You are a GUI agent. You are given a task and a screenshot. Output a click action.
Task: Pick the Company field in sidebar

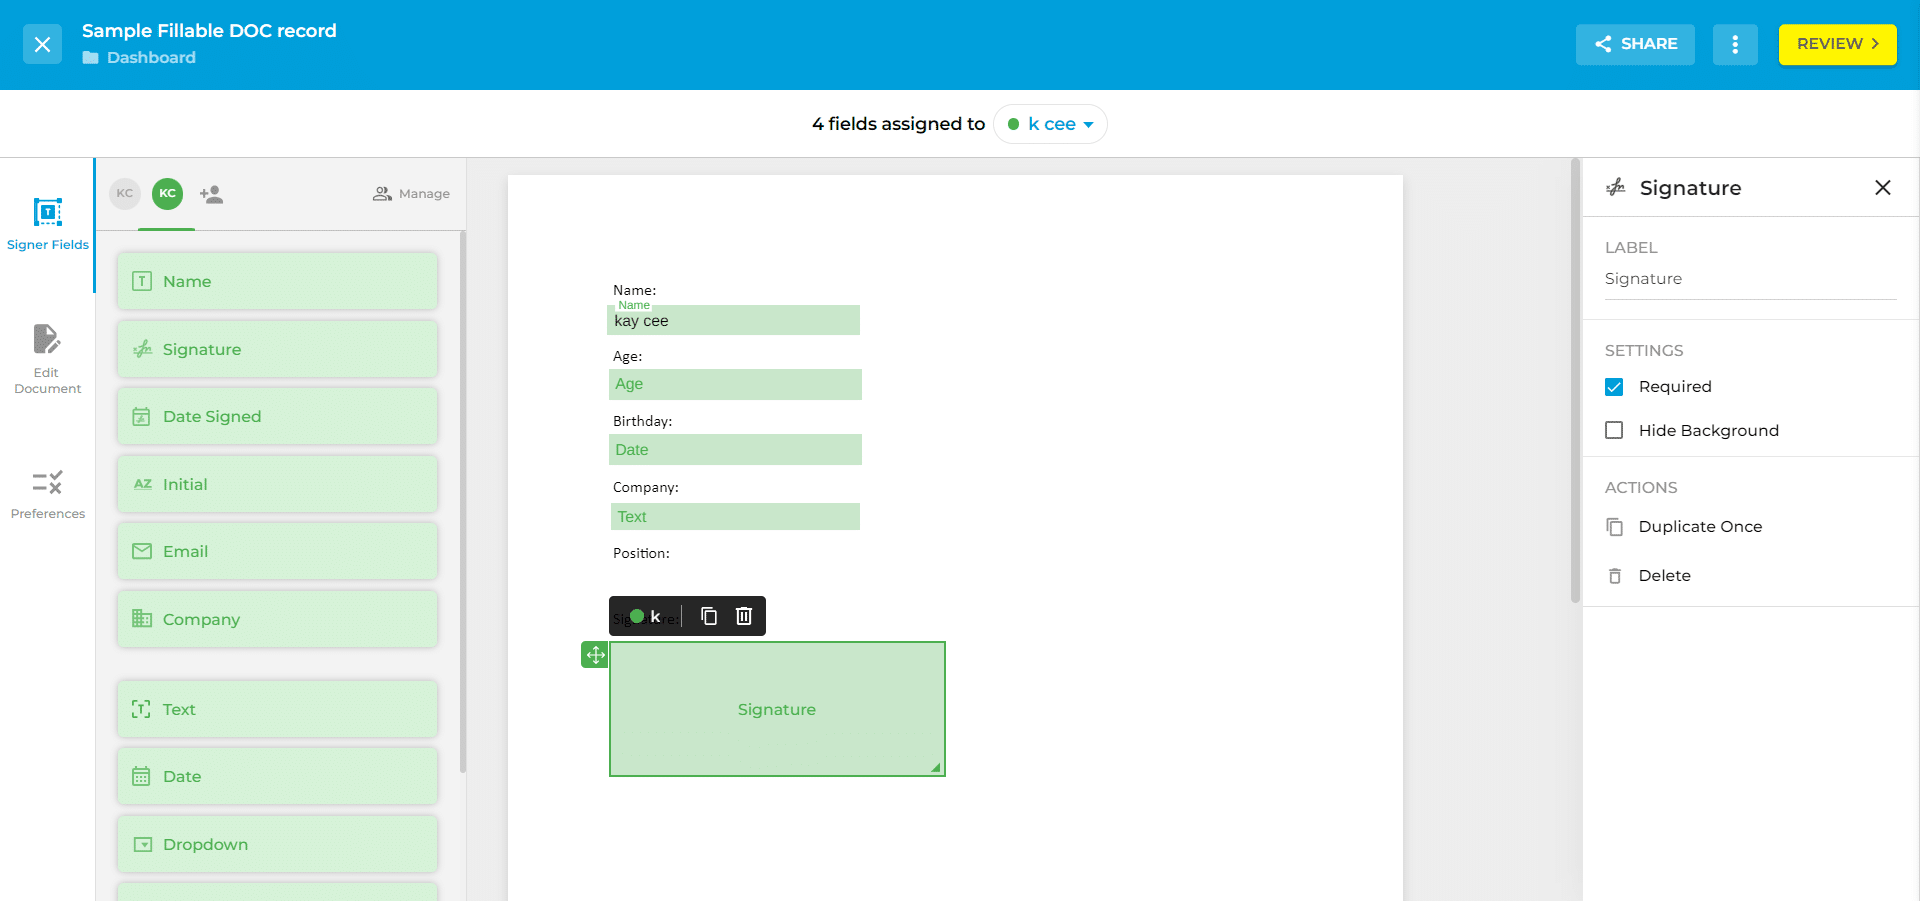pos(277,619)
